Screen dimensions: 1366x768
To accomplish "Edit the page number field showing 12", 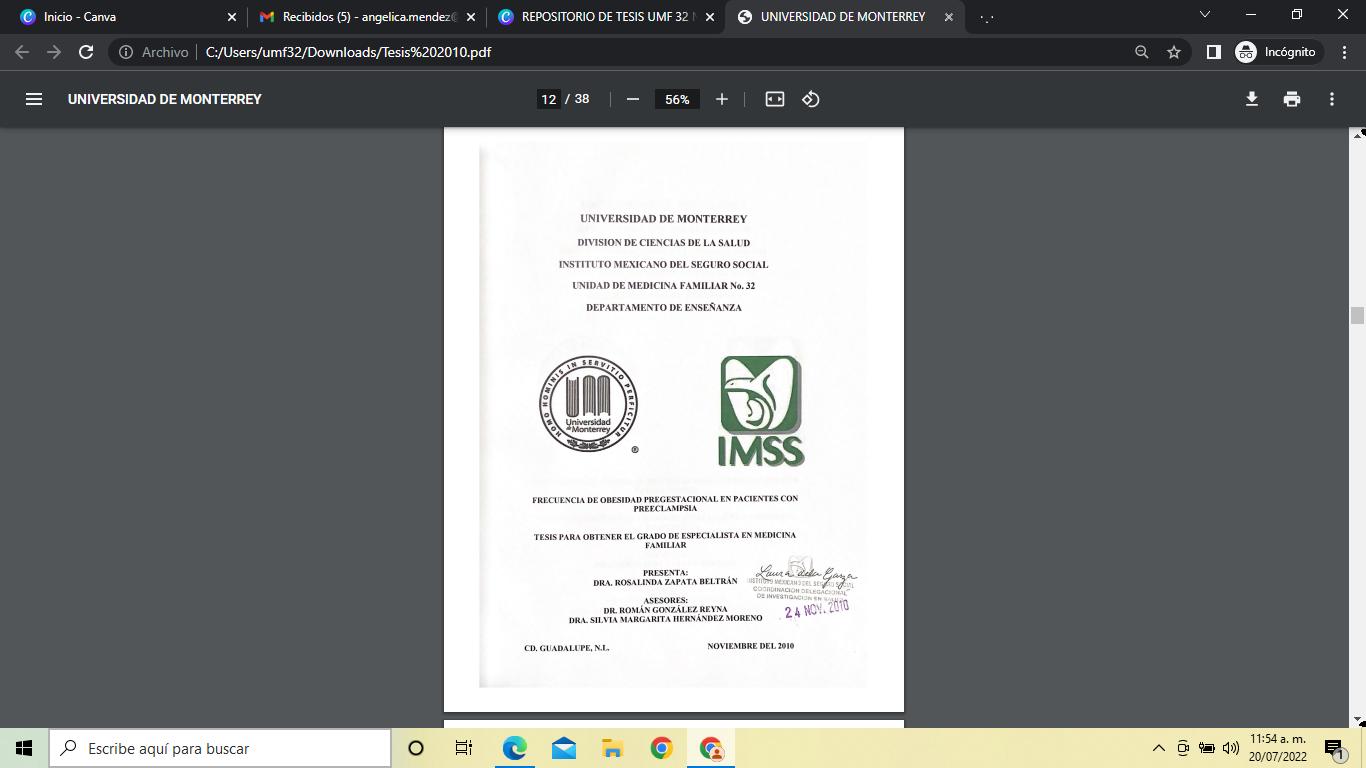I will click(x=548, y=99).
